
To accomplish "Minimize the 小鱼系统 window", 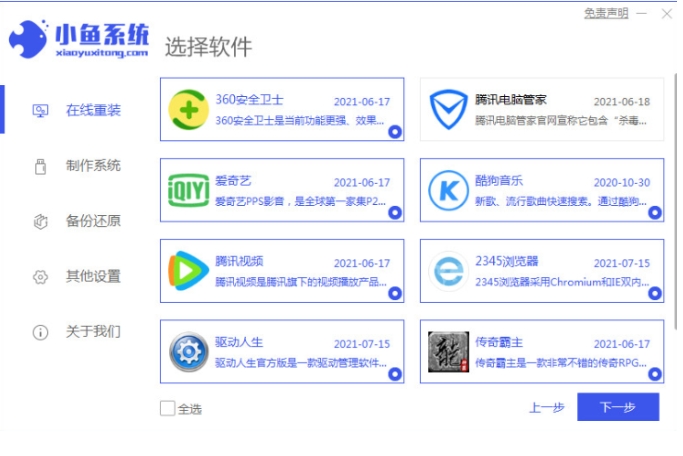I will [641, 14].
